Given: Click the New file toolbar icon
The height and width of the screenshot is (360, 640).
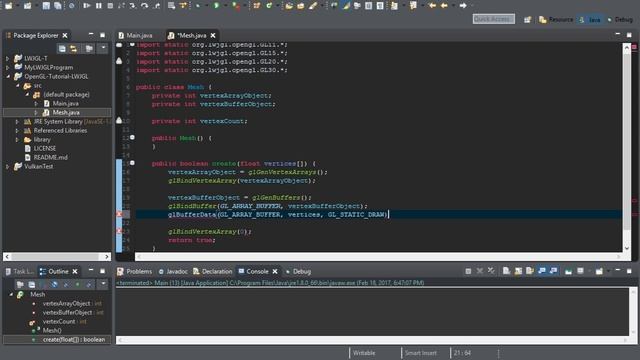Looking at the screenshot, I should tap(9, 6).
